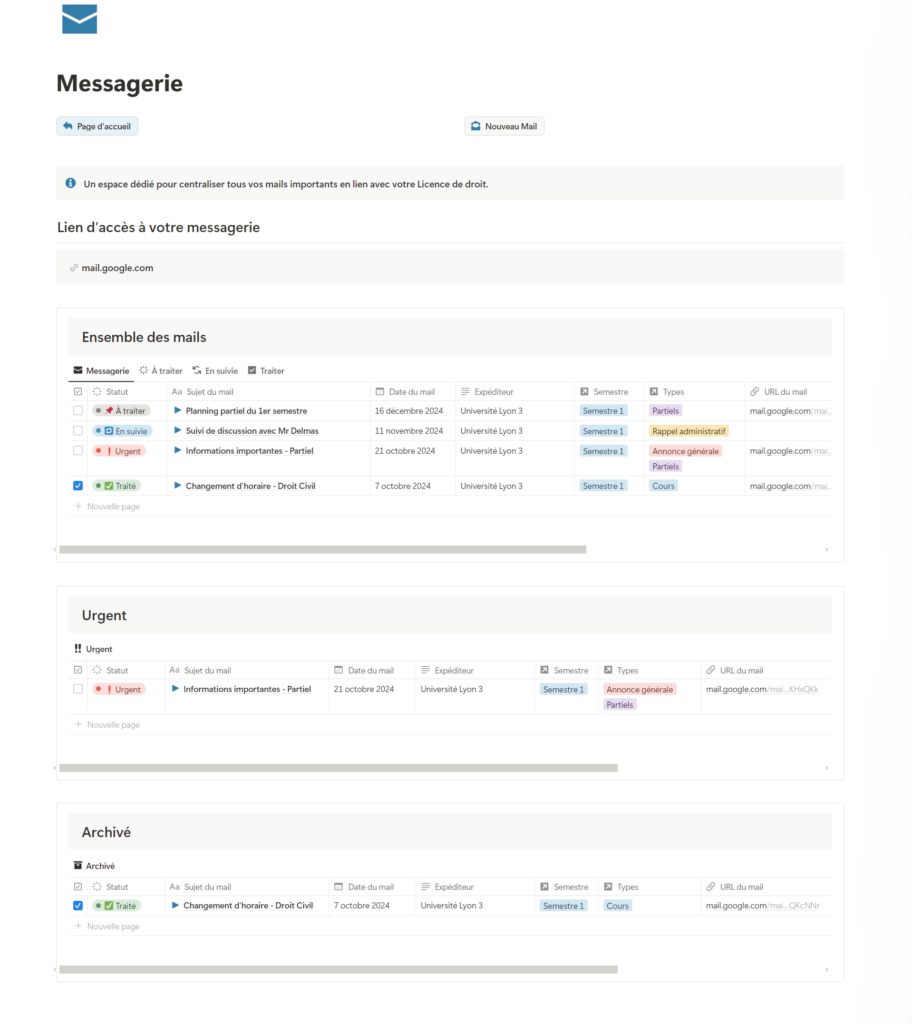Click the horizontal scrollbar under Ensemble des mails

(x=322, y=549)
